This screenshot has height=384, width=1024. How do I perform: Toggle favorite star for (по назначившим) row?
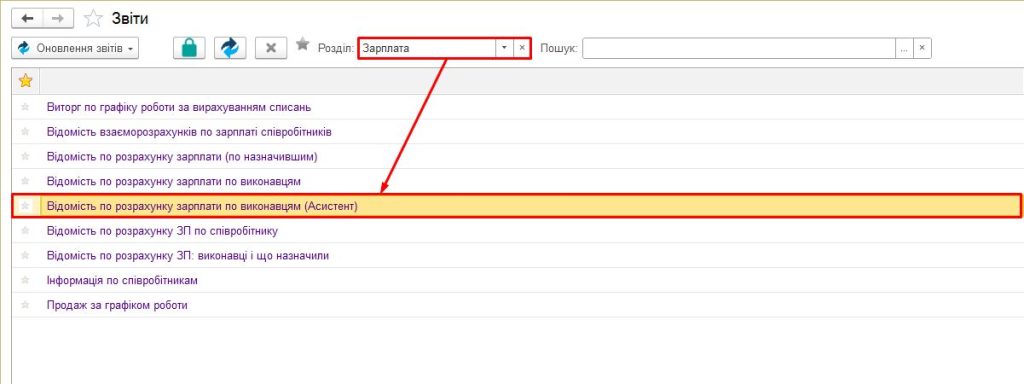click(x=25, y=157)
